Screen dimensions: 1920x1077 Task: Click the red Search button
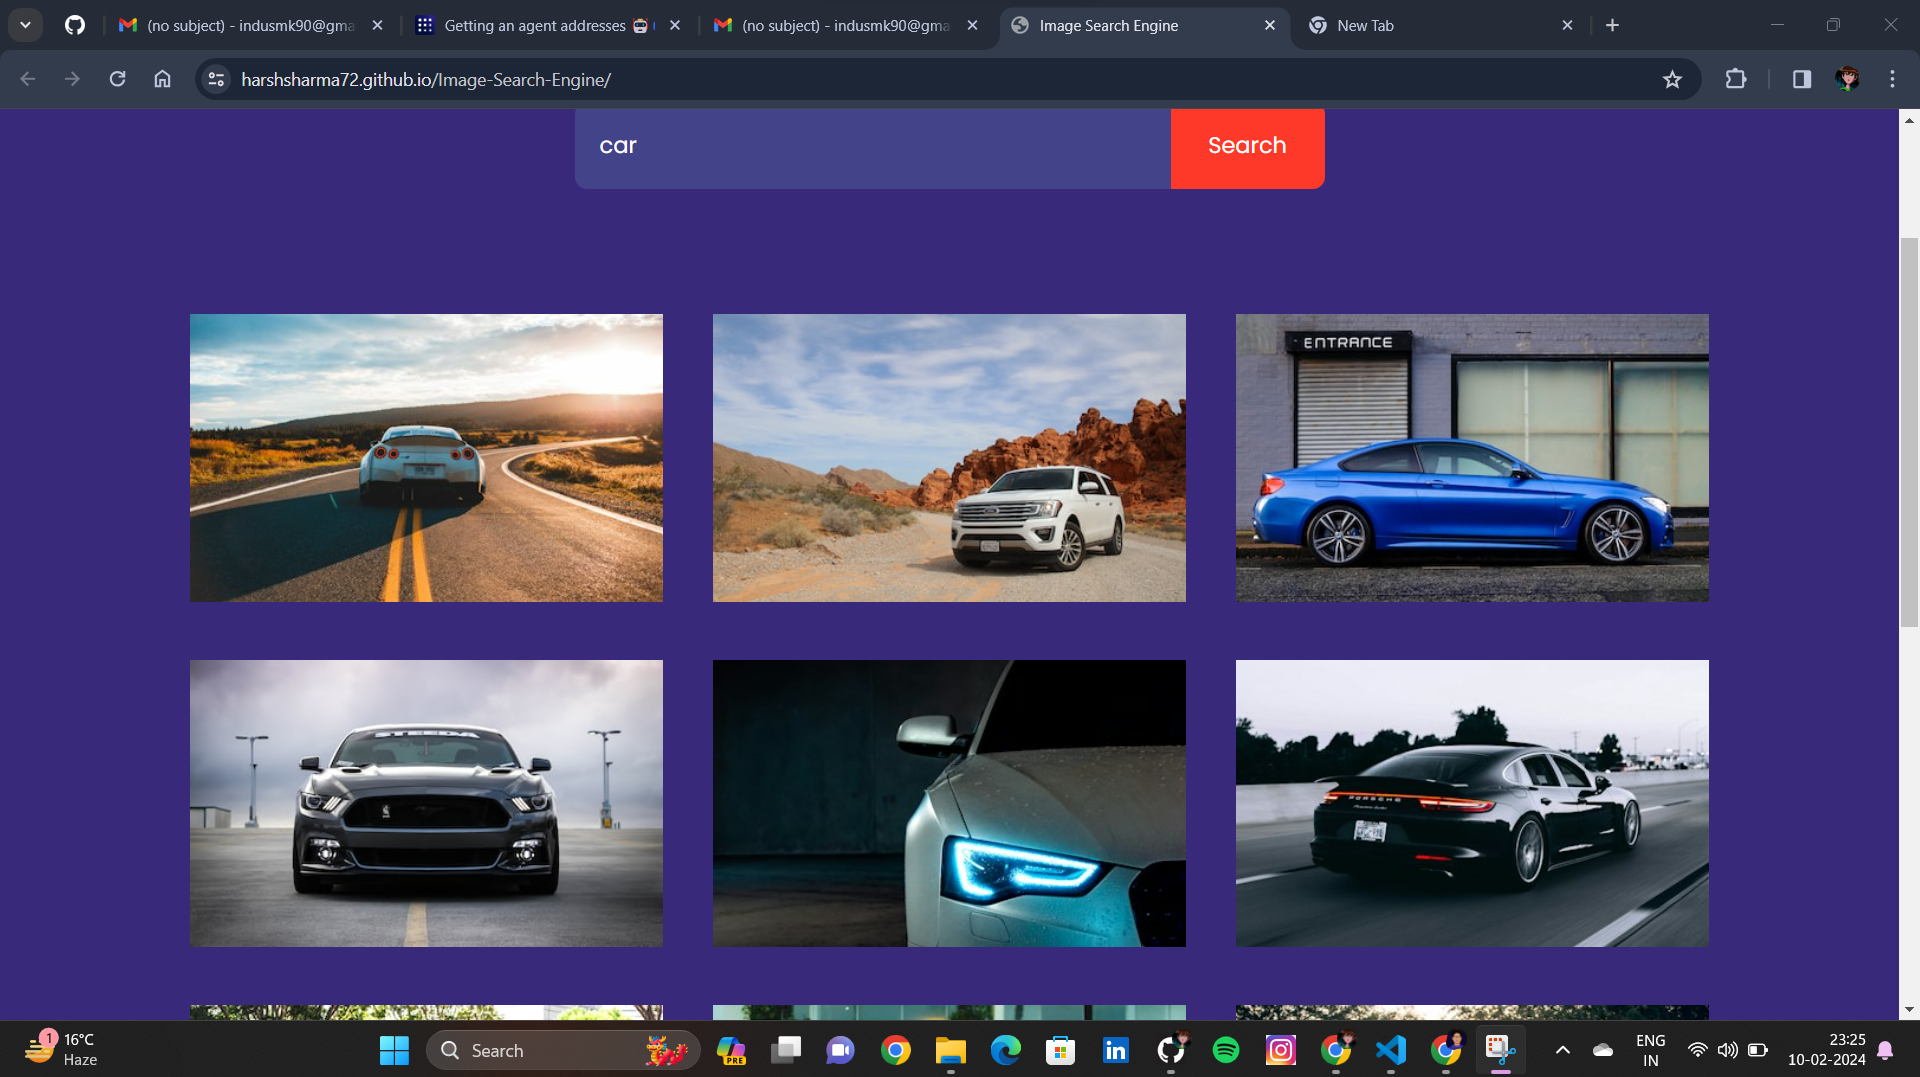[1247, 147]
